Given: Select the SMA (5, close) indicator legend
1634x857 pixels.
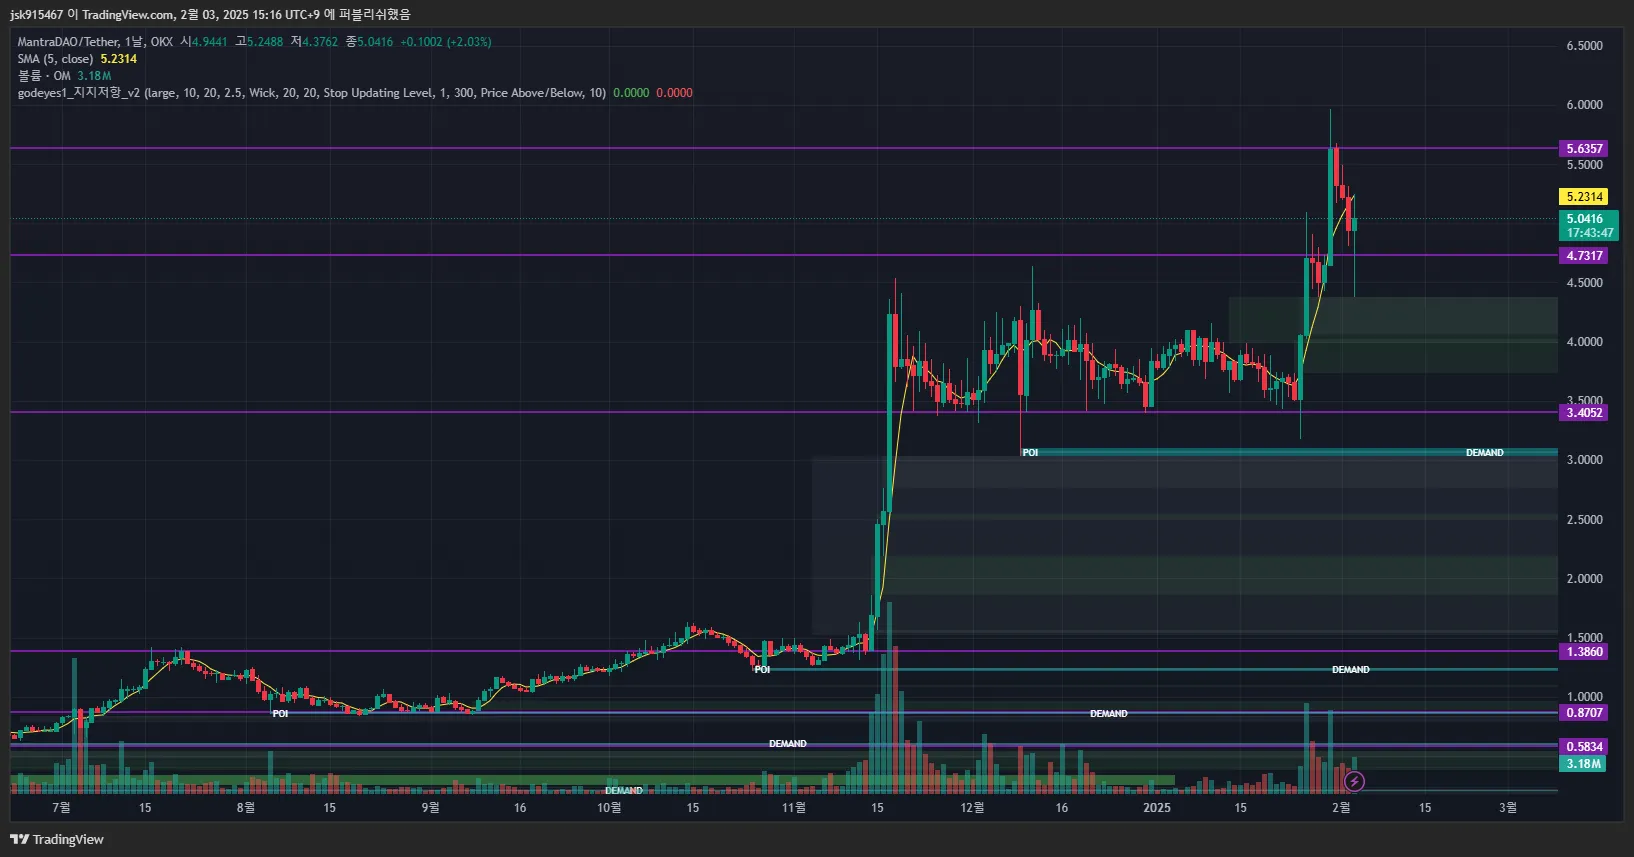Looking at the screenshot, I should click(55, 59).
